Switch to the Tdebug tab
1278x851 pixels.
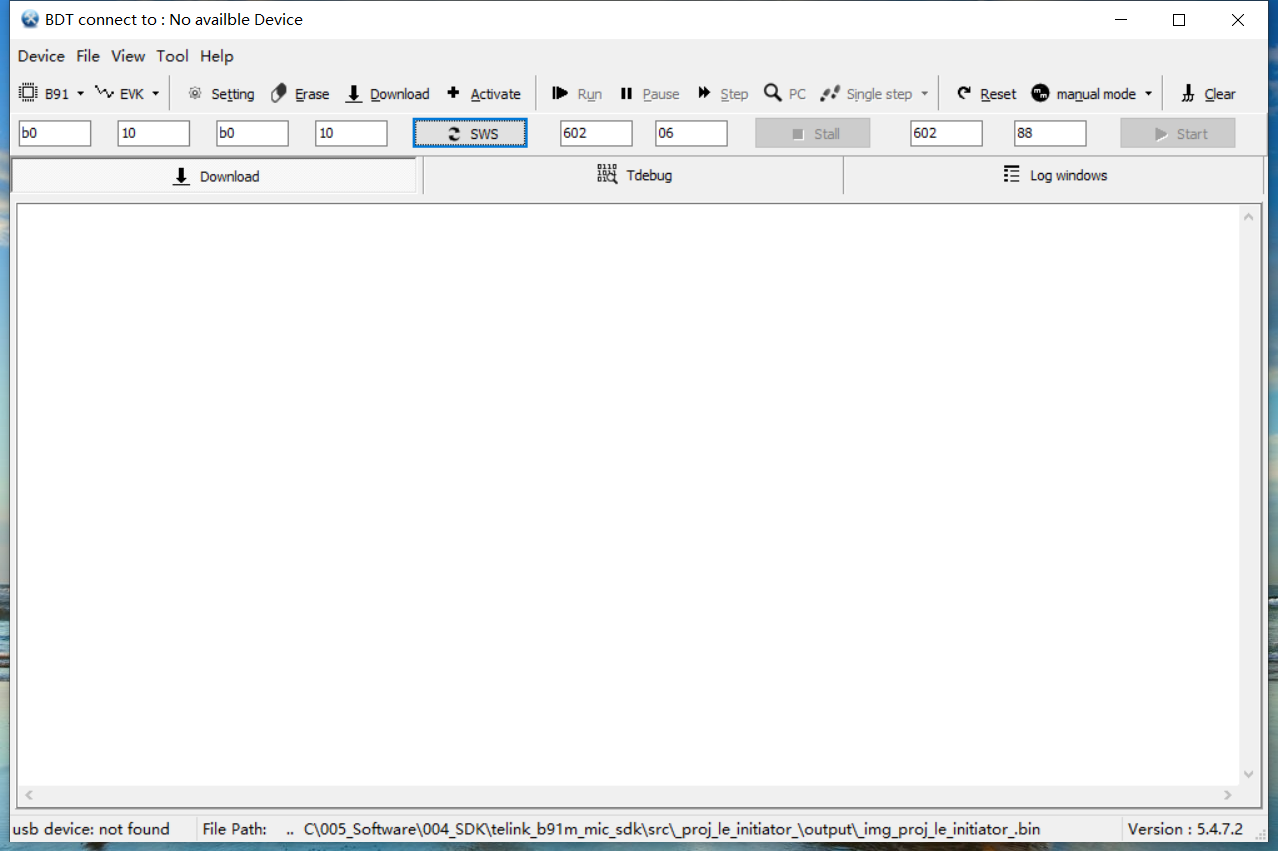632,174
